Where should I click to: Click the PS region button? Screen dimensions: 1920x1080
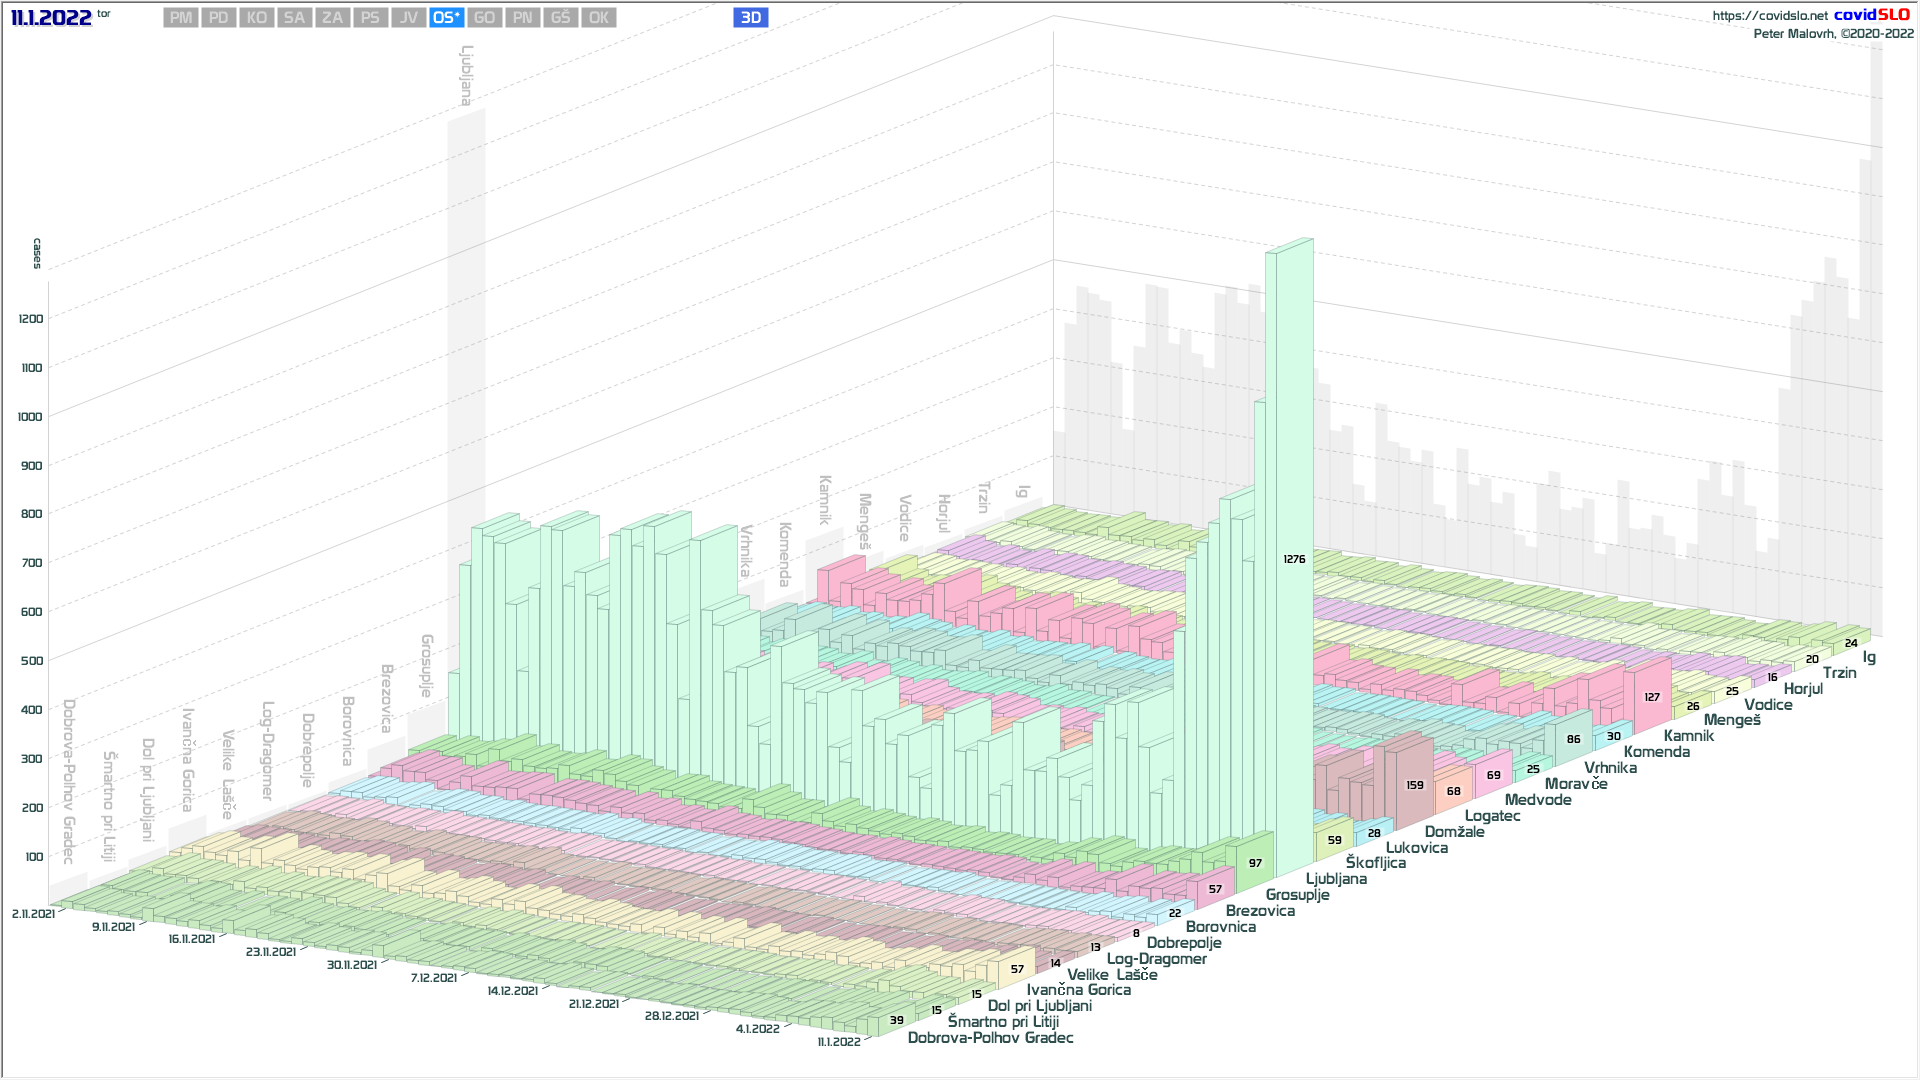[370, 18]
